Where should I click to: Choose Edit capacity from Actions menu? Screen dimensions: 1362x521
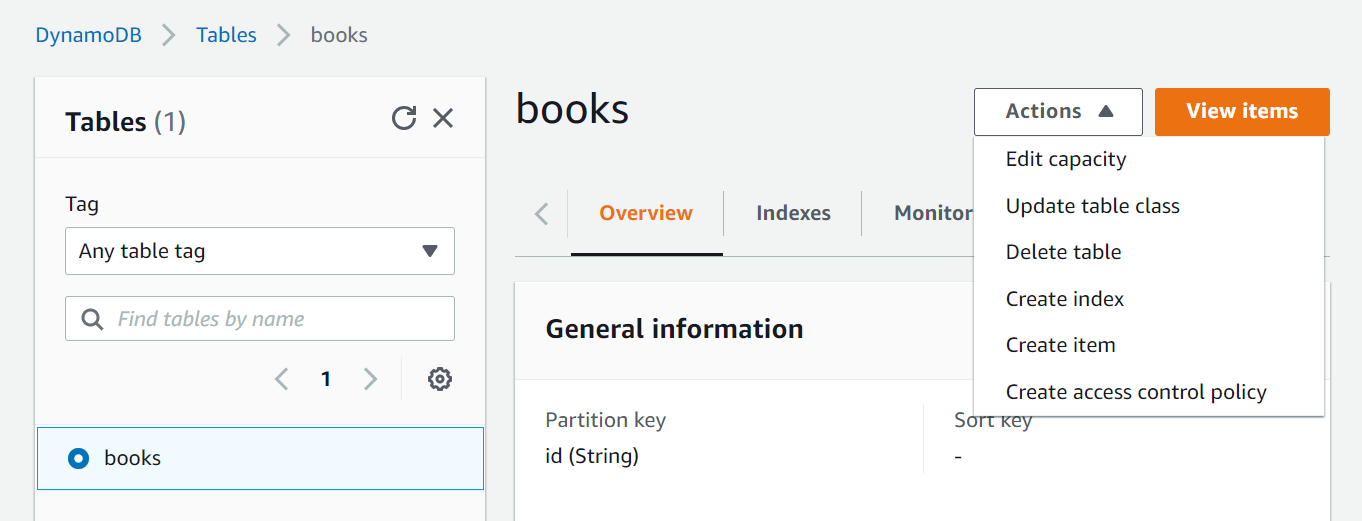click(1066, 159)
